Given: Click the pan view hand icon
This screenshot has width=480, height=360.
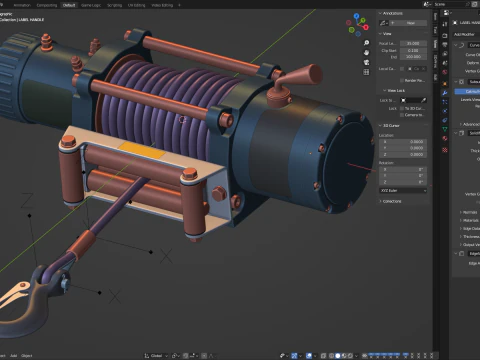Looking at the screenshot, I should click(x=366, y=53).
